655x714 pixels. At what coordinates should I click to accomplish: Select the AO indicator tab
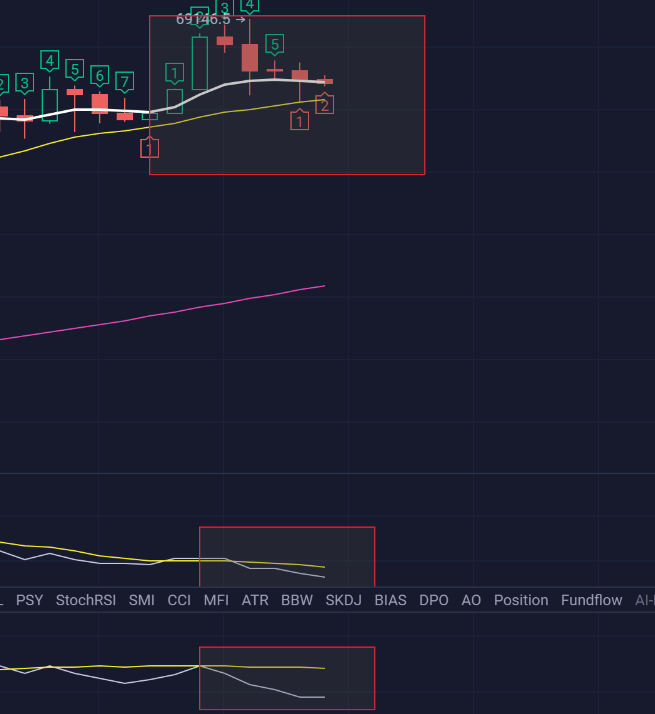point(471,600)
